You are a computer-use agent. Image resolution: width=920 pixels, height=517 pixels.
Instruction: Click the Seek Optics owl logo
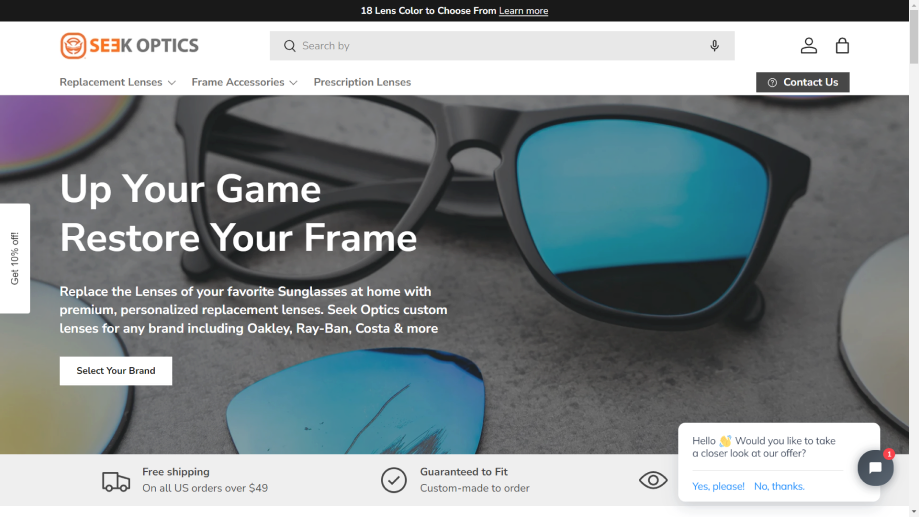click(x=74, y=46)
